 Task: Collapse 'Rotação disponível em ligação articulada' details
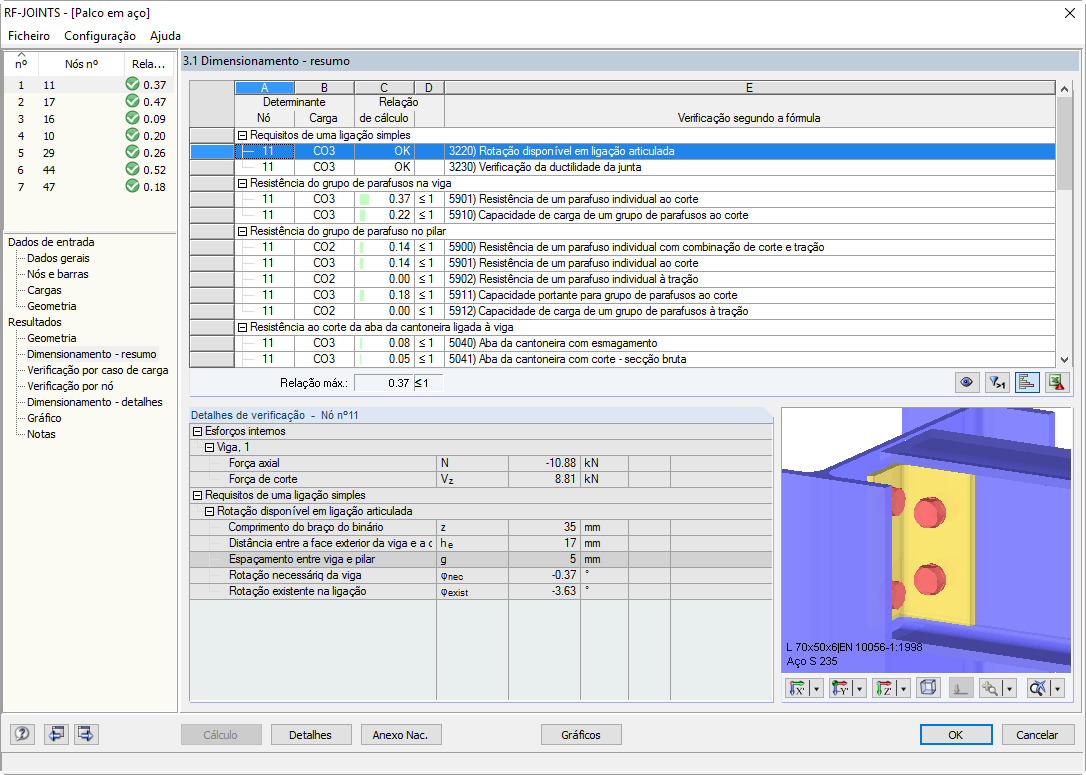[209, 511]
